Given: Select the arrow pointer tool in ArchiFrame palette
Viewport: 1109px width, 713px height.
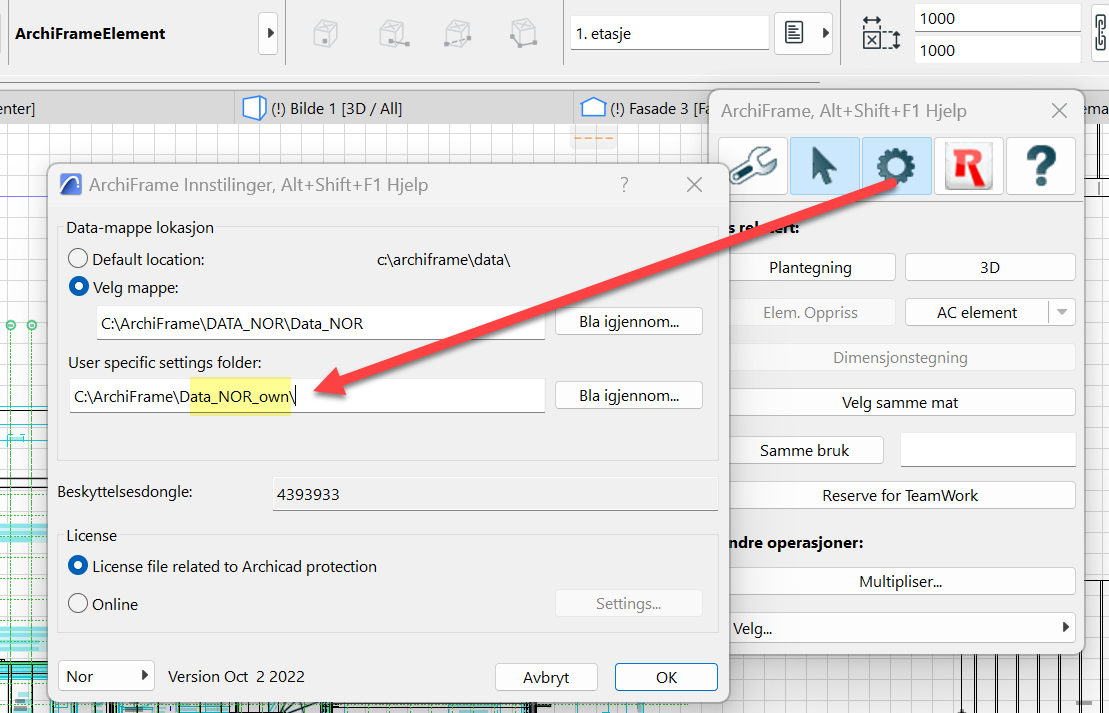Looking at the screenshot, I should [824, 166].
